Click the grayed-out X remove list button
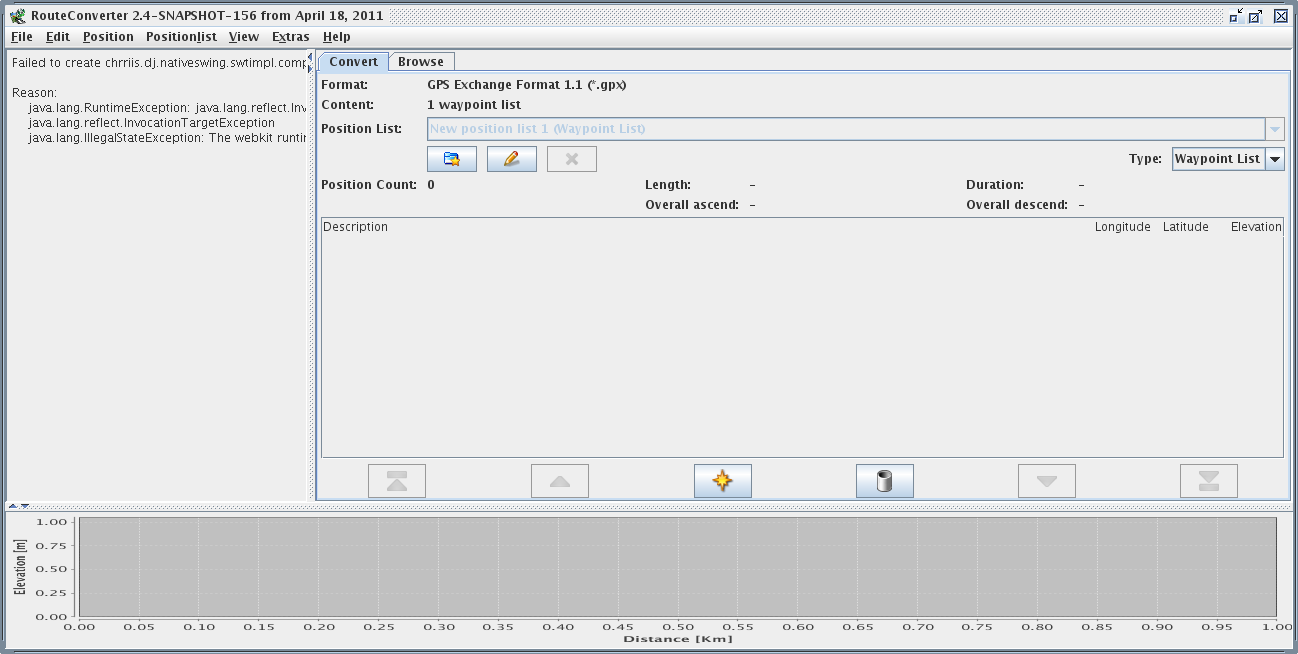1298x654 pixels. pyautogui.click(x=572, y=159)
